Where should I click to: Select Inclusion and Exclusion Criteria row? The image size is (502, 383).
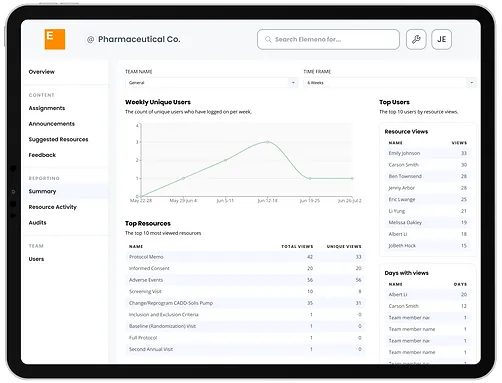pyautogui.click(x=245, y=315)
